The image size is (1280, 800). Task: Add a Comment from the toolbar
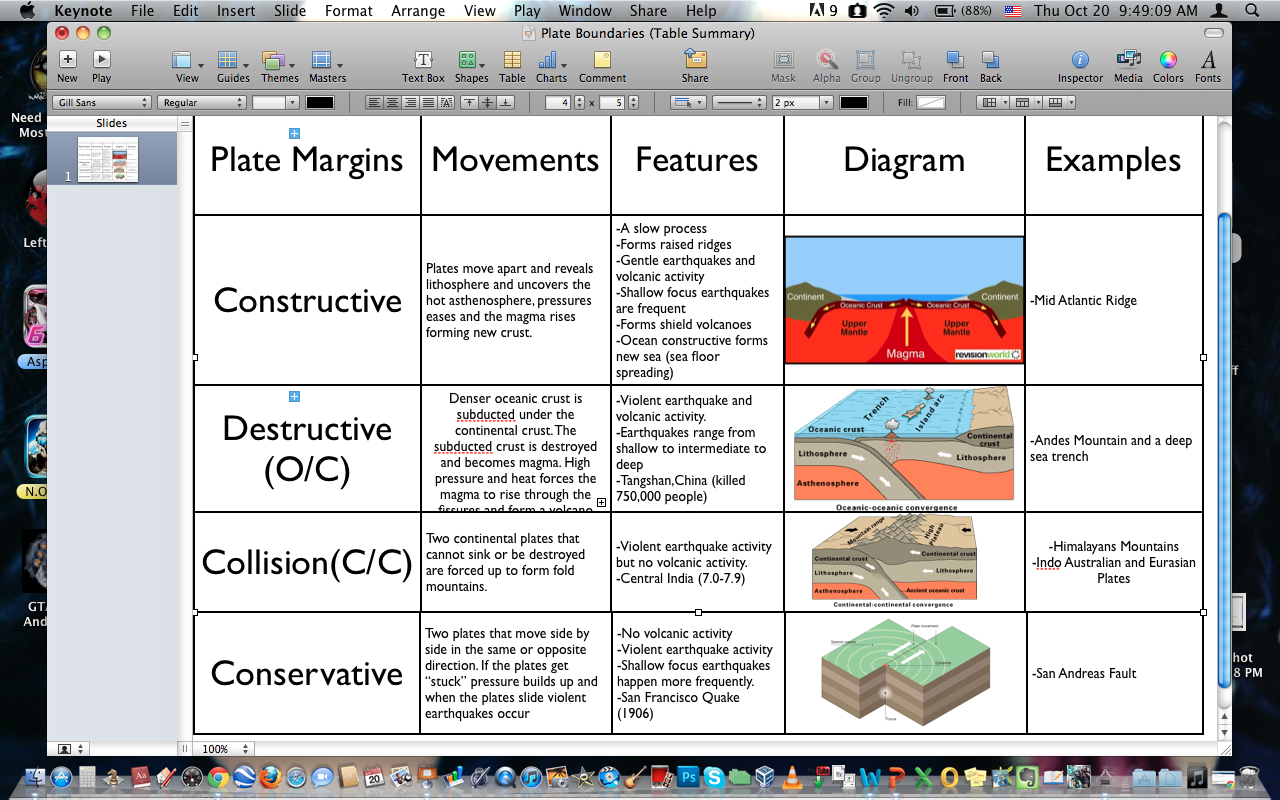pos(602,66)
